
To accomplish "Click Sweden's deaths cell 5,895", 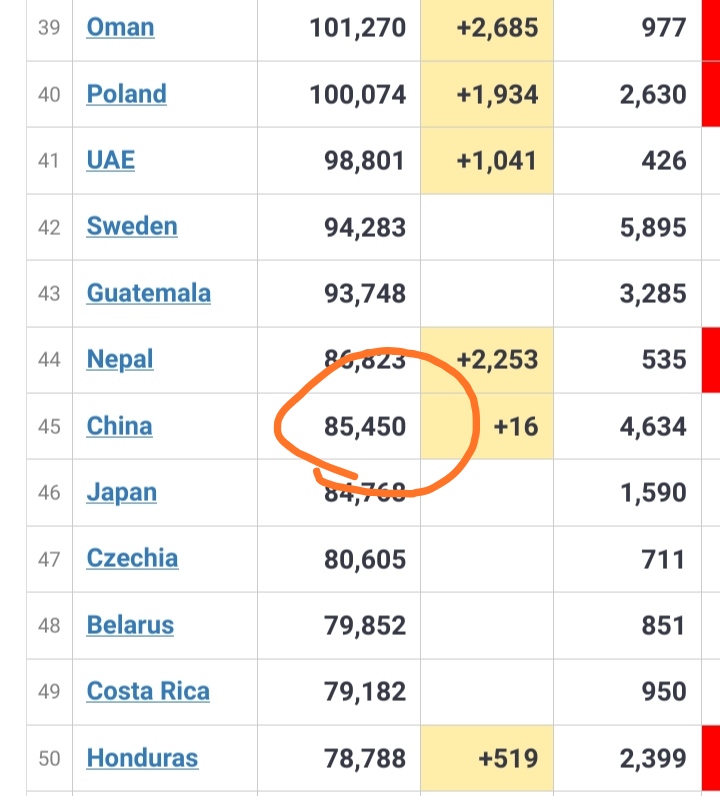I will pos(628,227).
